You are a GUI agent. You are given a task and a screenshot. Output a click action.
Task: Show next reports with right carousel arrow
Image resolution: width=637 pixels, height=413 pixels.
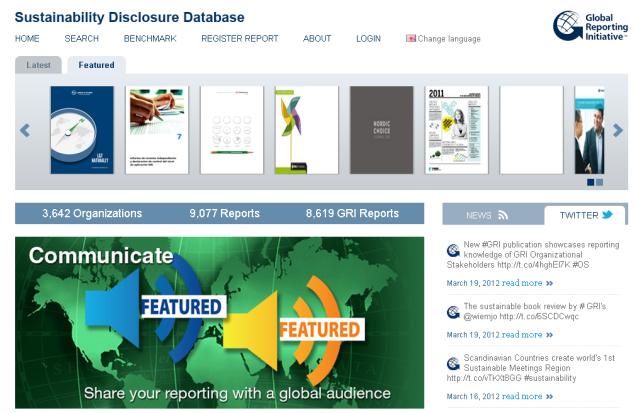tap(618, 130)
